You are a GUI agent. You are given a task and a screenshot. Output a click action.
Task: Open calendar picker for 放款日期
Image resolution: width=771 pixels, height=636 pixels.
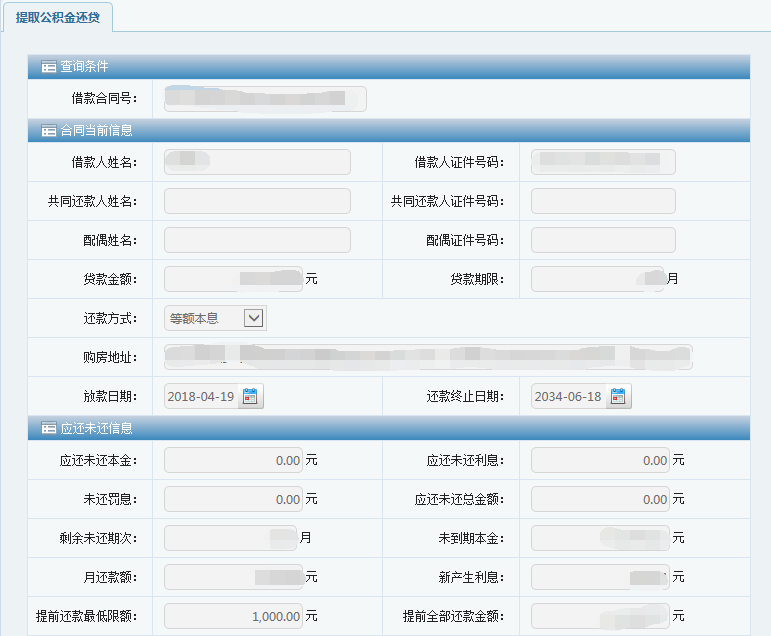pyautogui.click(x=250, y=397)
